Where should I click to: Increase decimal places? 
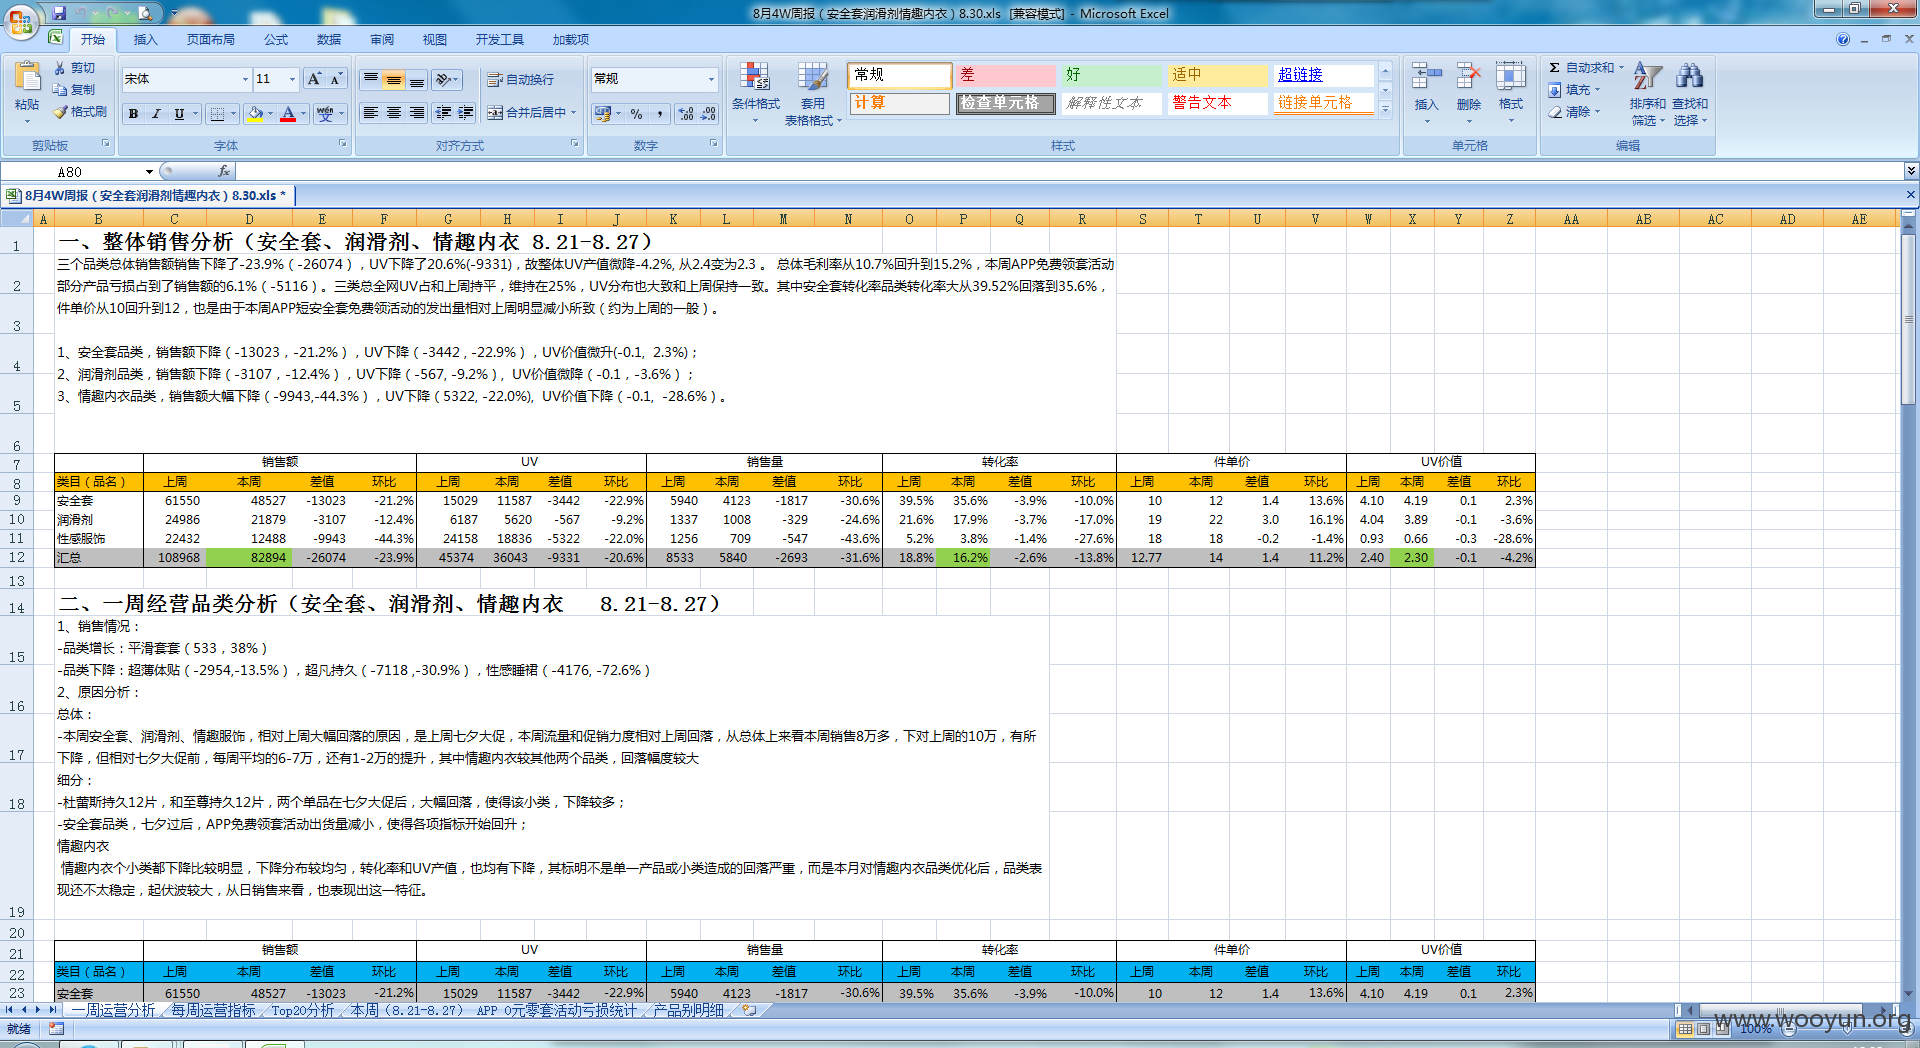coord(686,114)
